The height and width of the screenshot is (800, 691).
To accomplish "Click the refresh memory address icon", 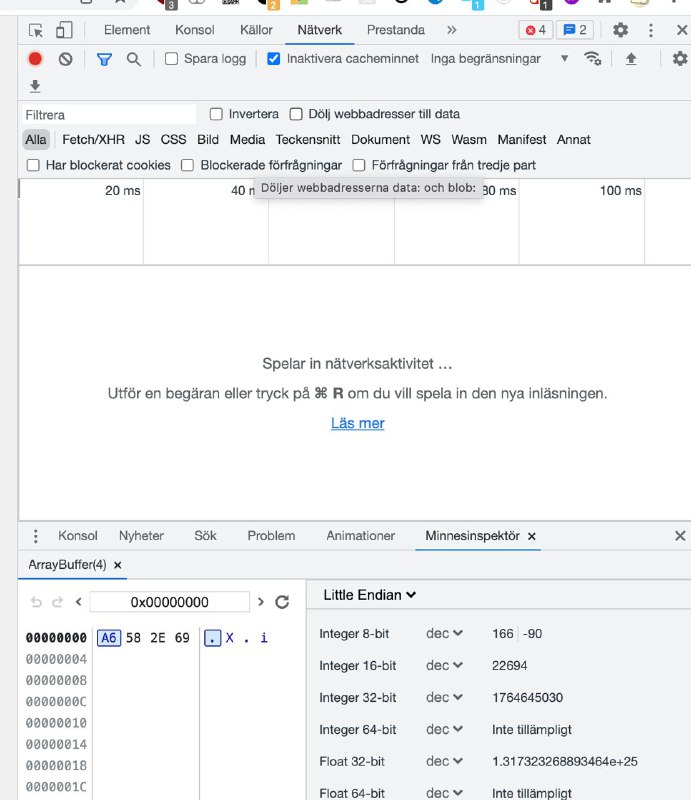I will point(282,602).
